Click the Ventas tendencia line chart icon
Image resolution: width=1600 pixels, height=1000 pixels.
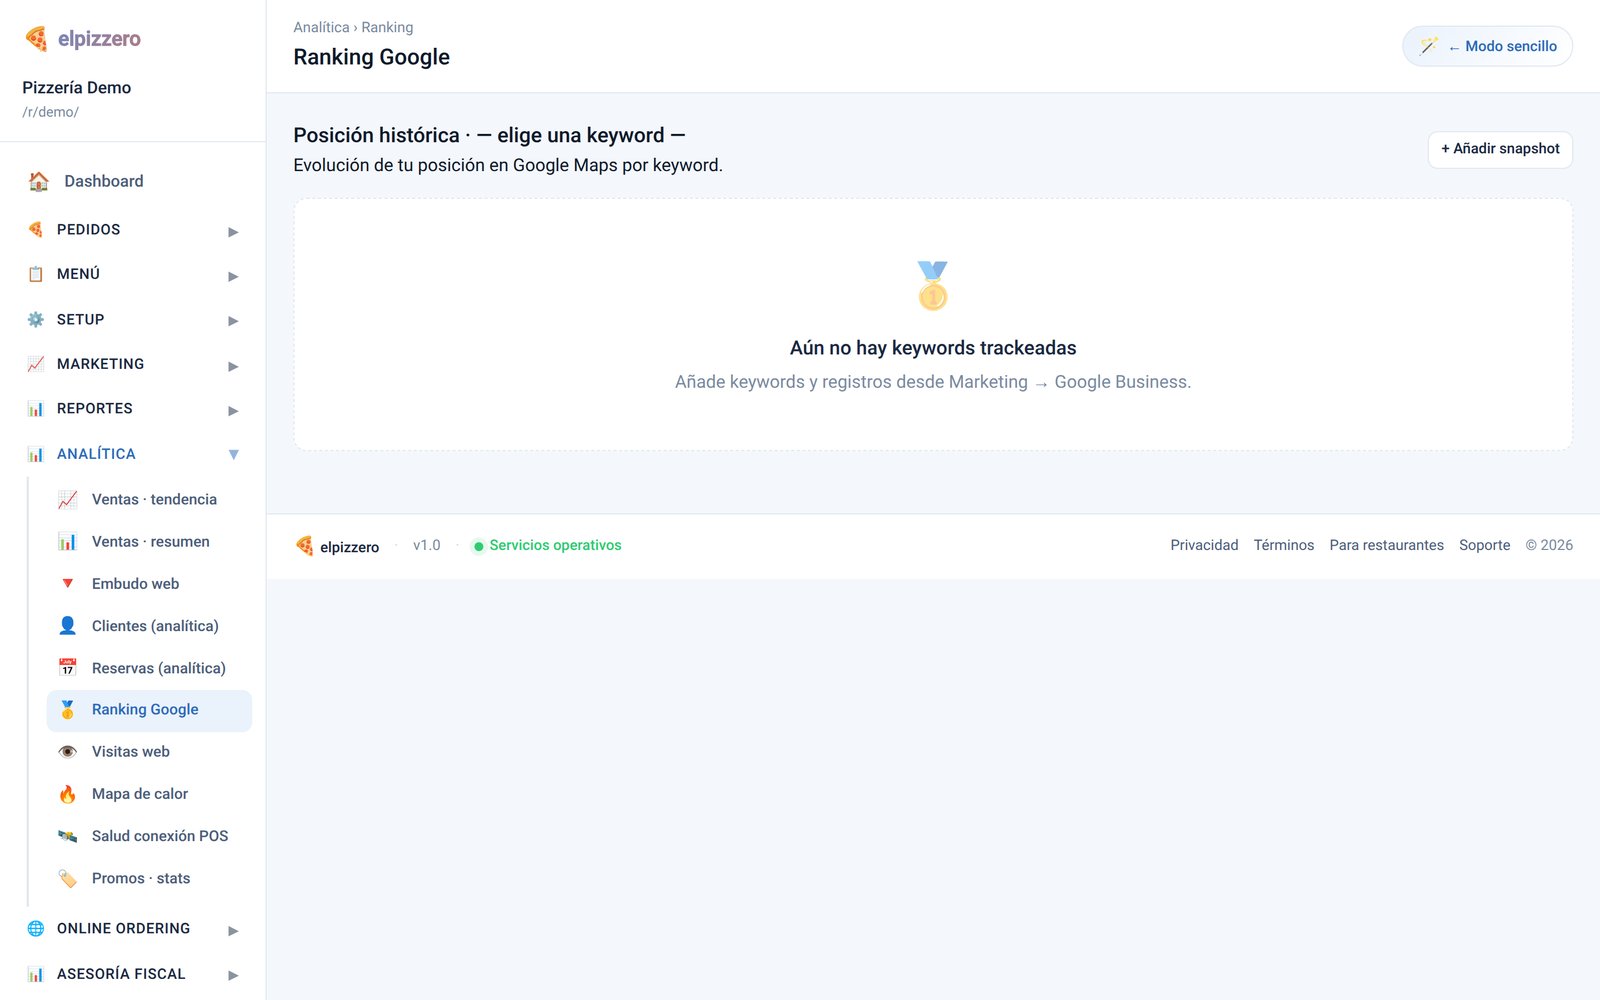coord(67,499)
